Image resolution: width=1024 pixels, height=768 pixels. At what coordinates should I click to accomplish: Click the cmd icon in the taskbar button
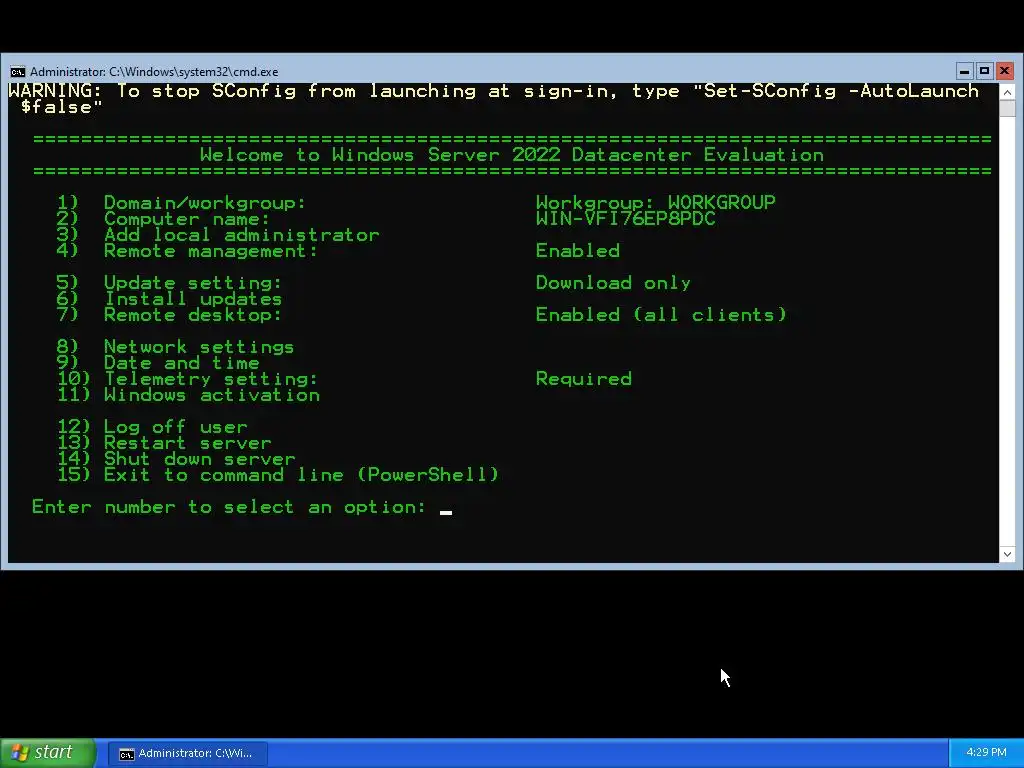pos(127,754)
